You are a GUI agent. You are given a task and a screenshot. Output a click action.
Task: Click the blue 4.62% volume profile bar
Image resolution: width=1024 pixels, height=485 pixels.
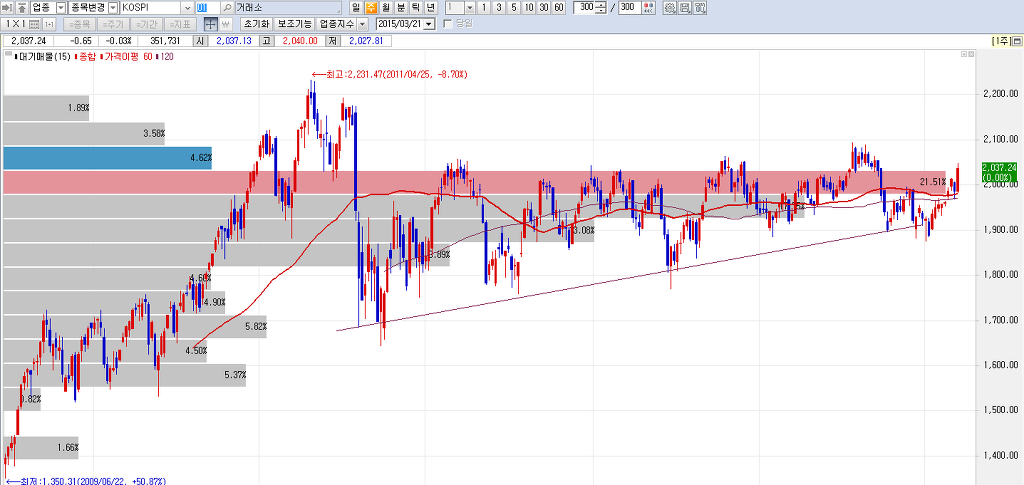coord(107,158)
